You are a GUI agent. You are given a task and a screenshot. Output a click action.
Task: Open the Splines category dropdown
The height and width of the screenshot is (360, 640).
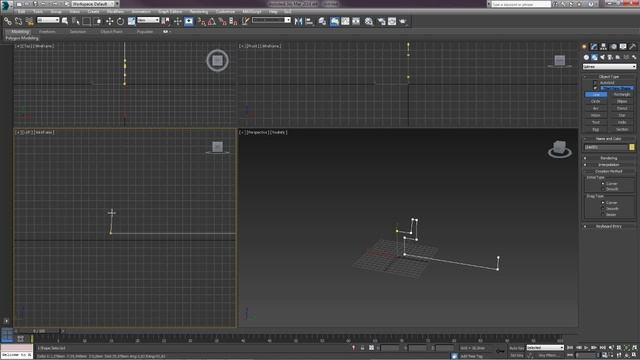(x=609, y=67)
